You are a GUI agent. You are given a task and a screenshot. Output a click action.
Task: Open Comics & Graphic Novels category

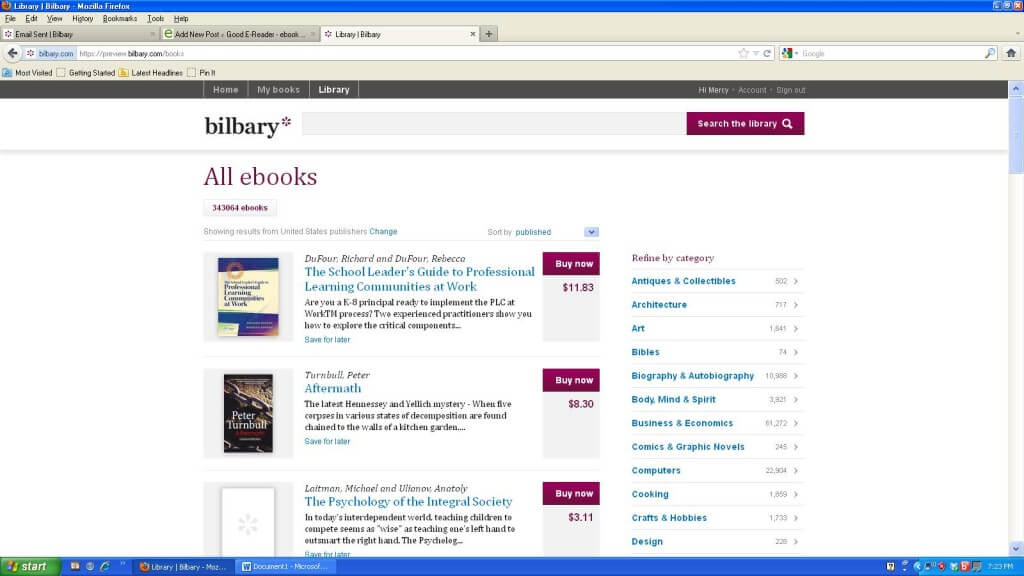tap(688, 447)
